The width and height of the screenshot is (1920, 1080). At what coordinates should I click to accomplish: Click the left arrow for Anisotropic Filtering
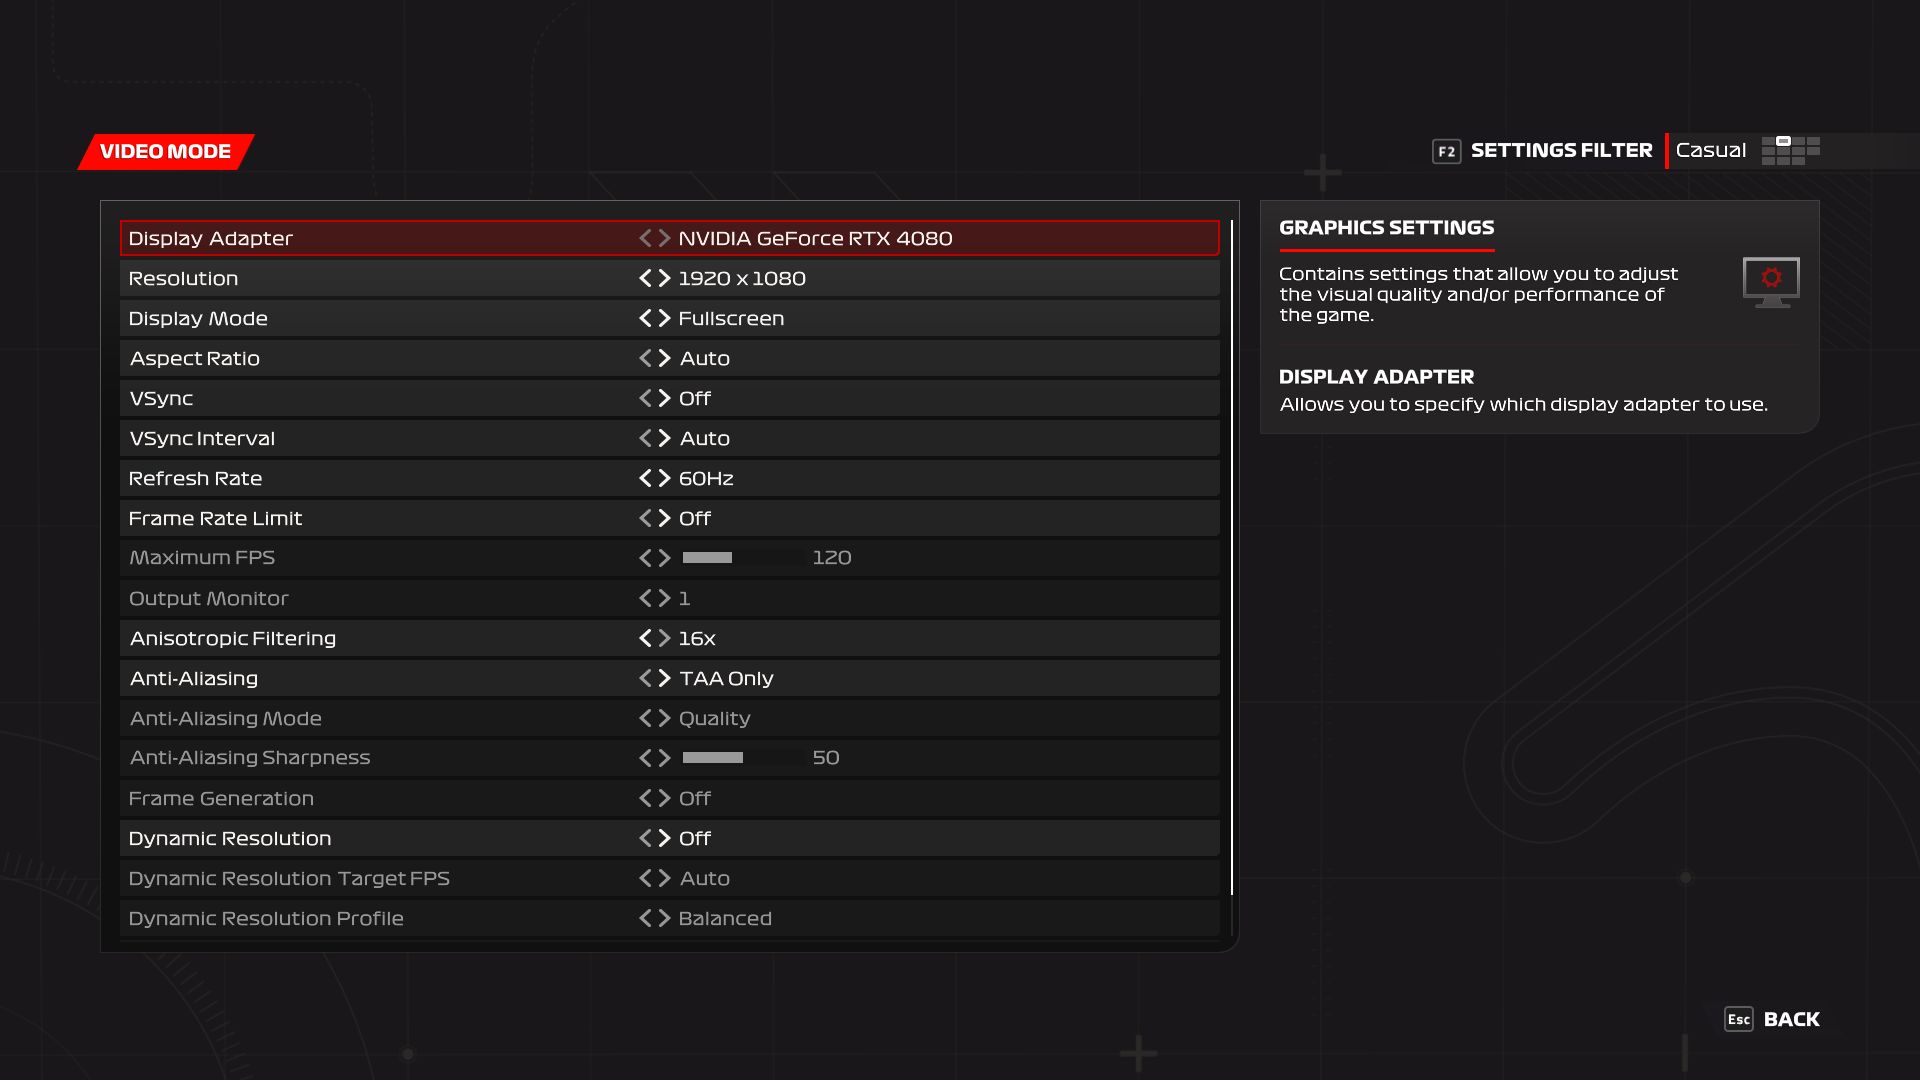645,638
